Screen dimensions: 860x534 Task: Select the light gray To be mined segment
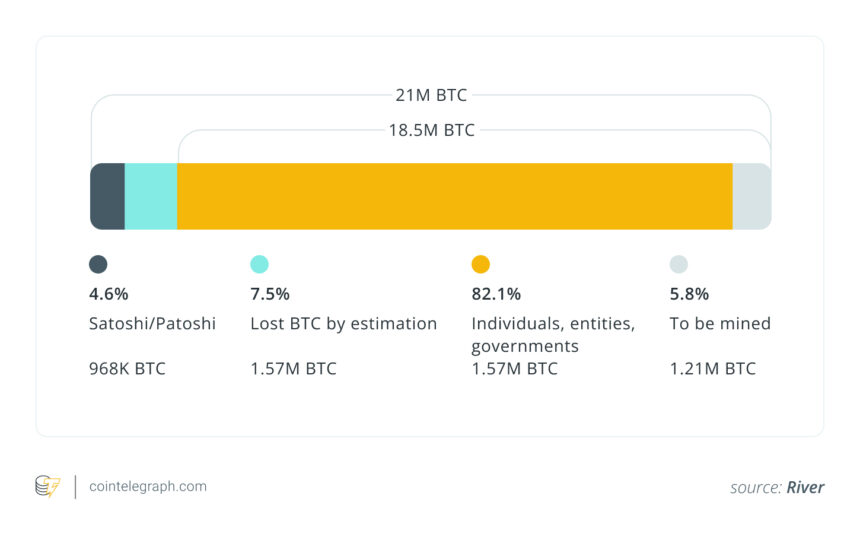[752, 197]
